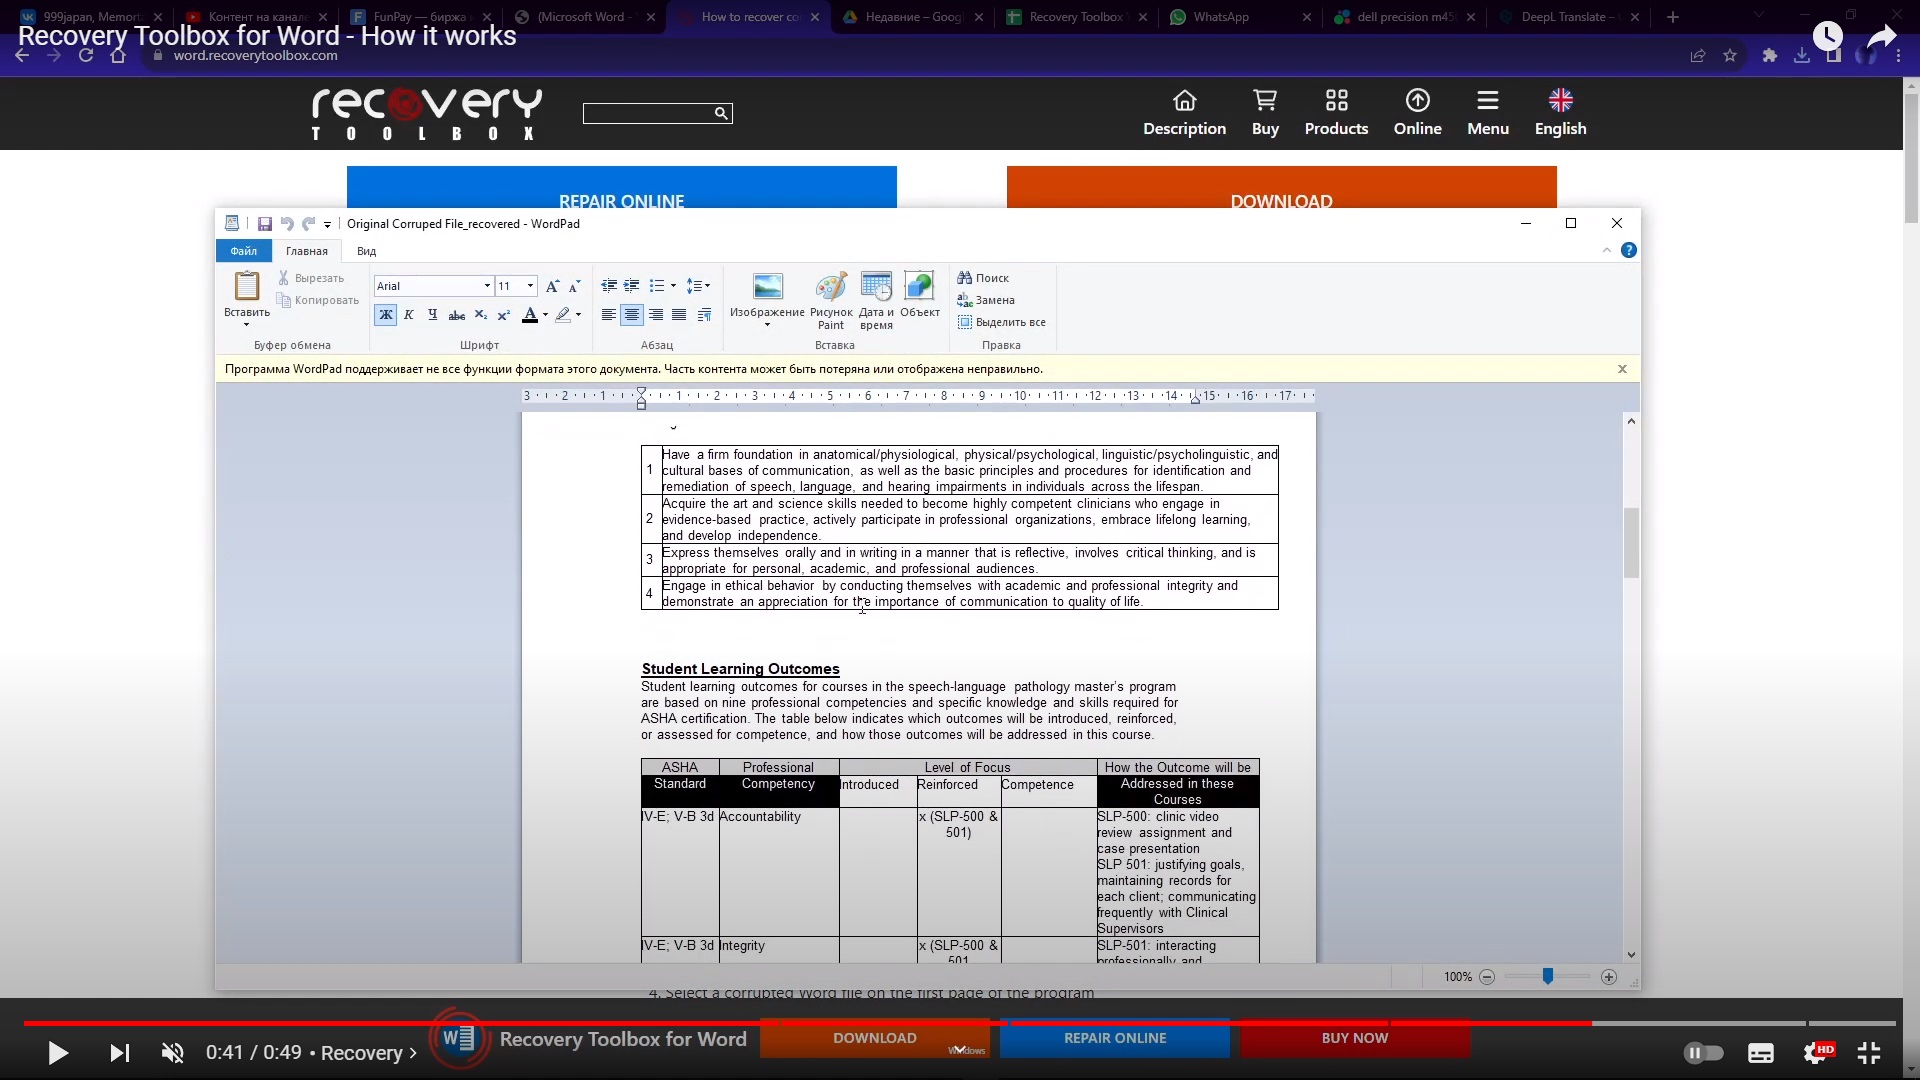Open the line spacing dropdown

tap(700, 286)
